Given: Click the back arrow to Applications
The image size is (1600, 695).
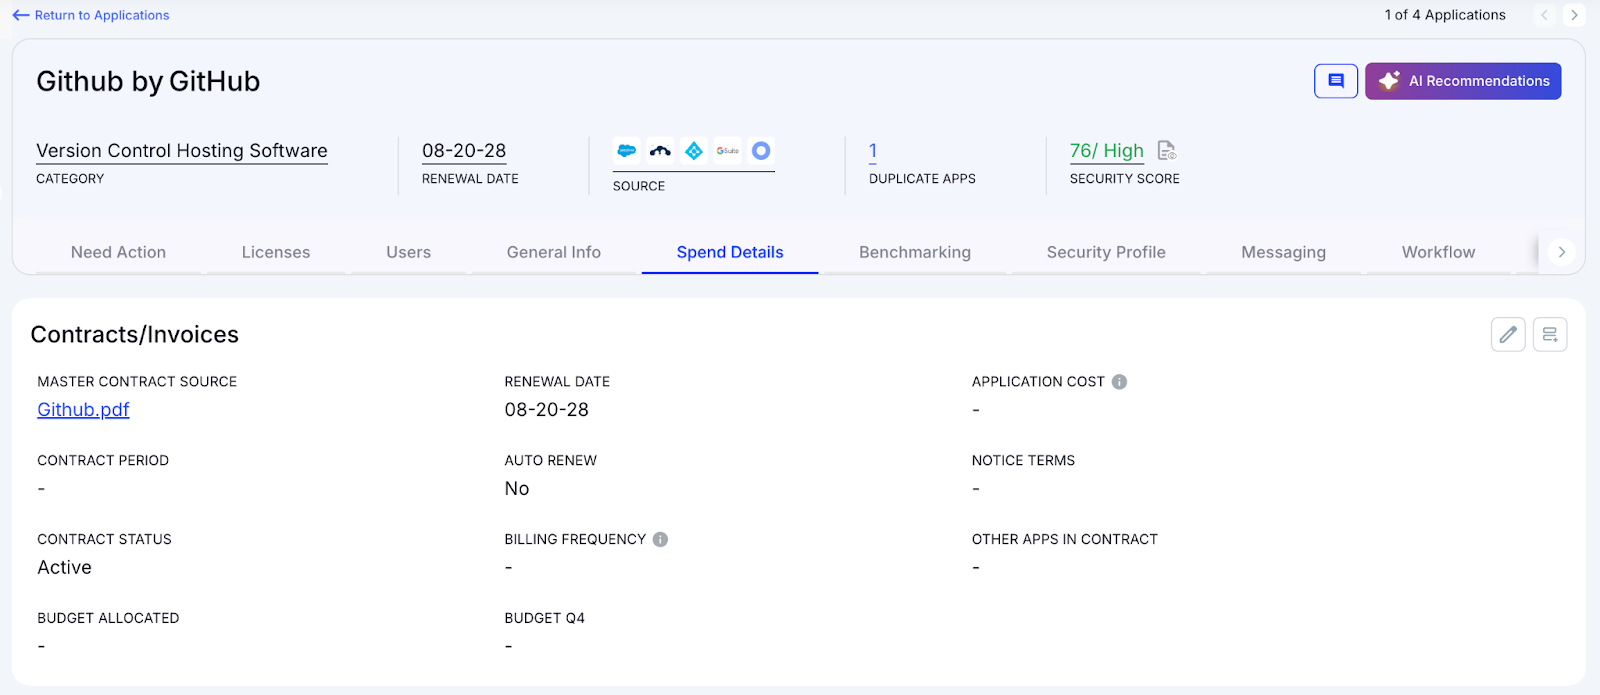Looking at the screenshot, I should click(x=20, y=15).
